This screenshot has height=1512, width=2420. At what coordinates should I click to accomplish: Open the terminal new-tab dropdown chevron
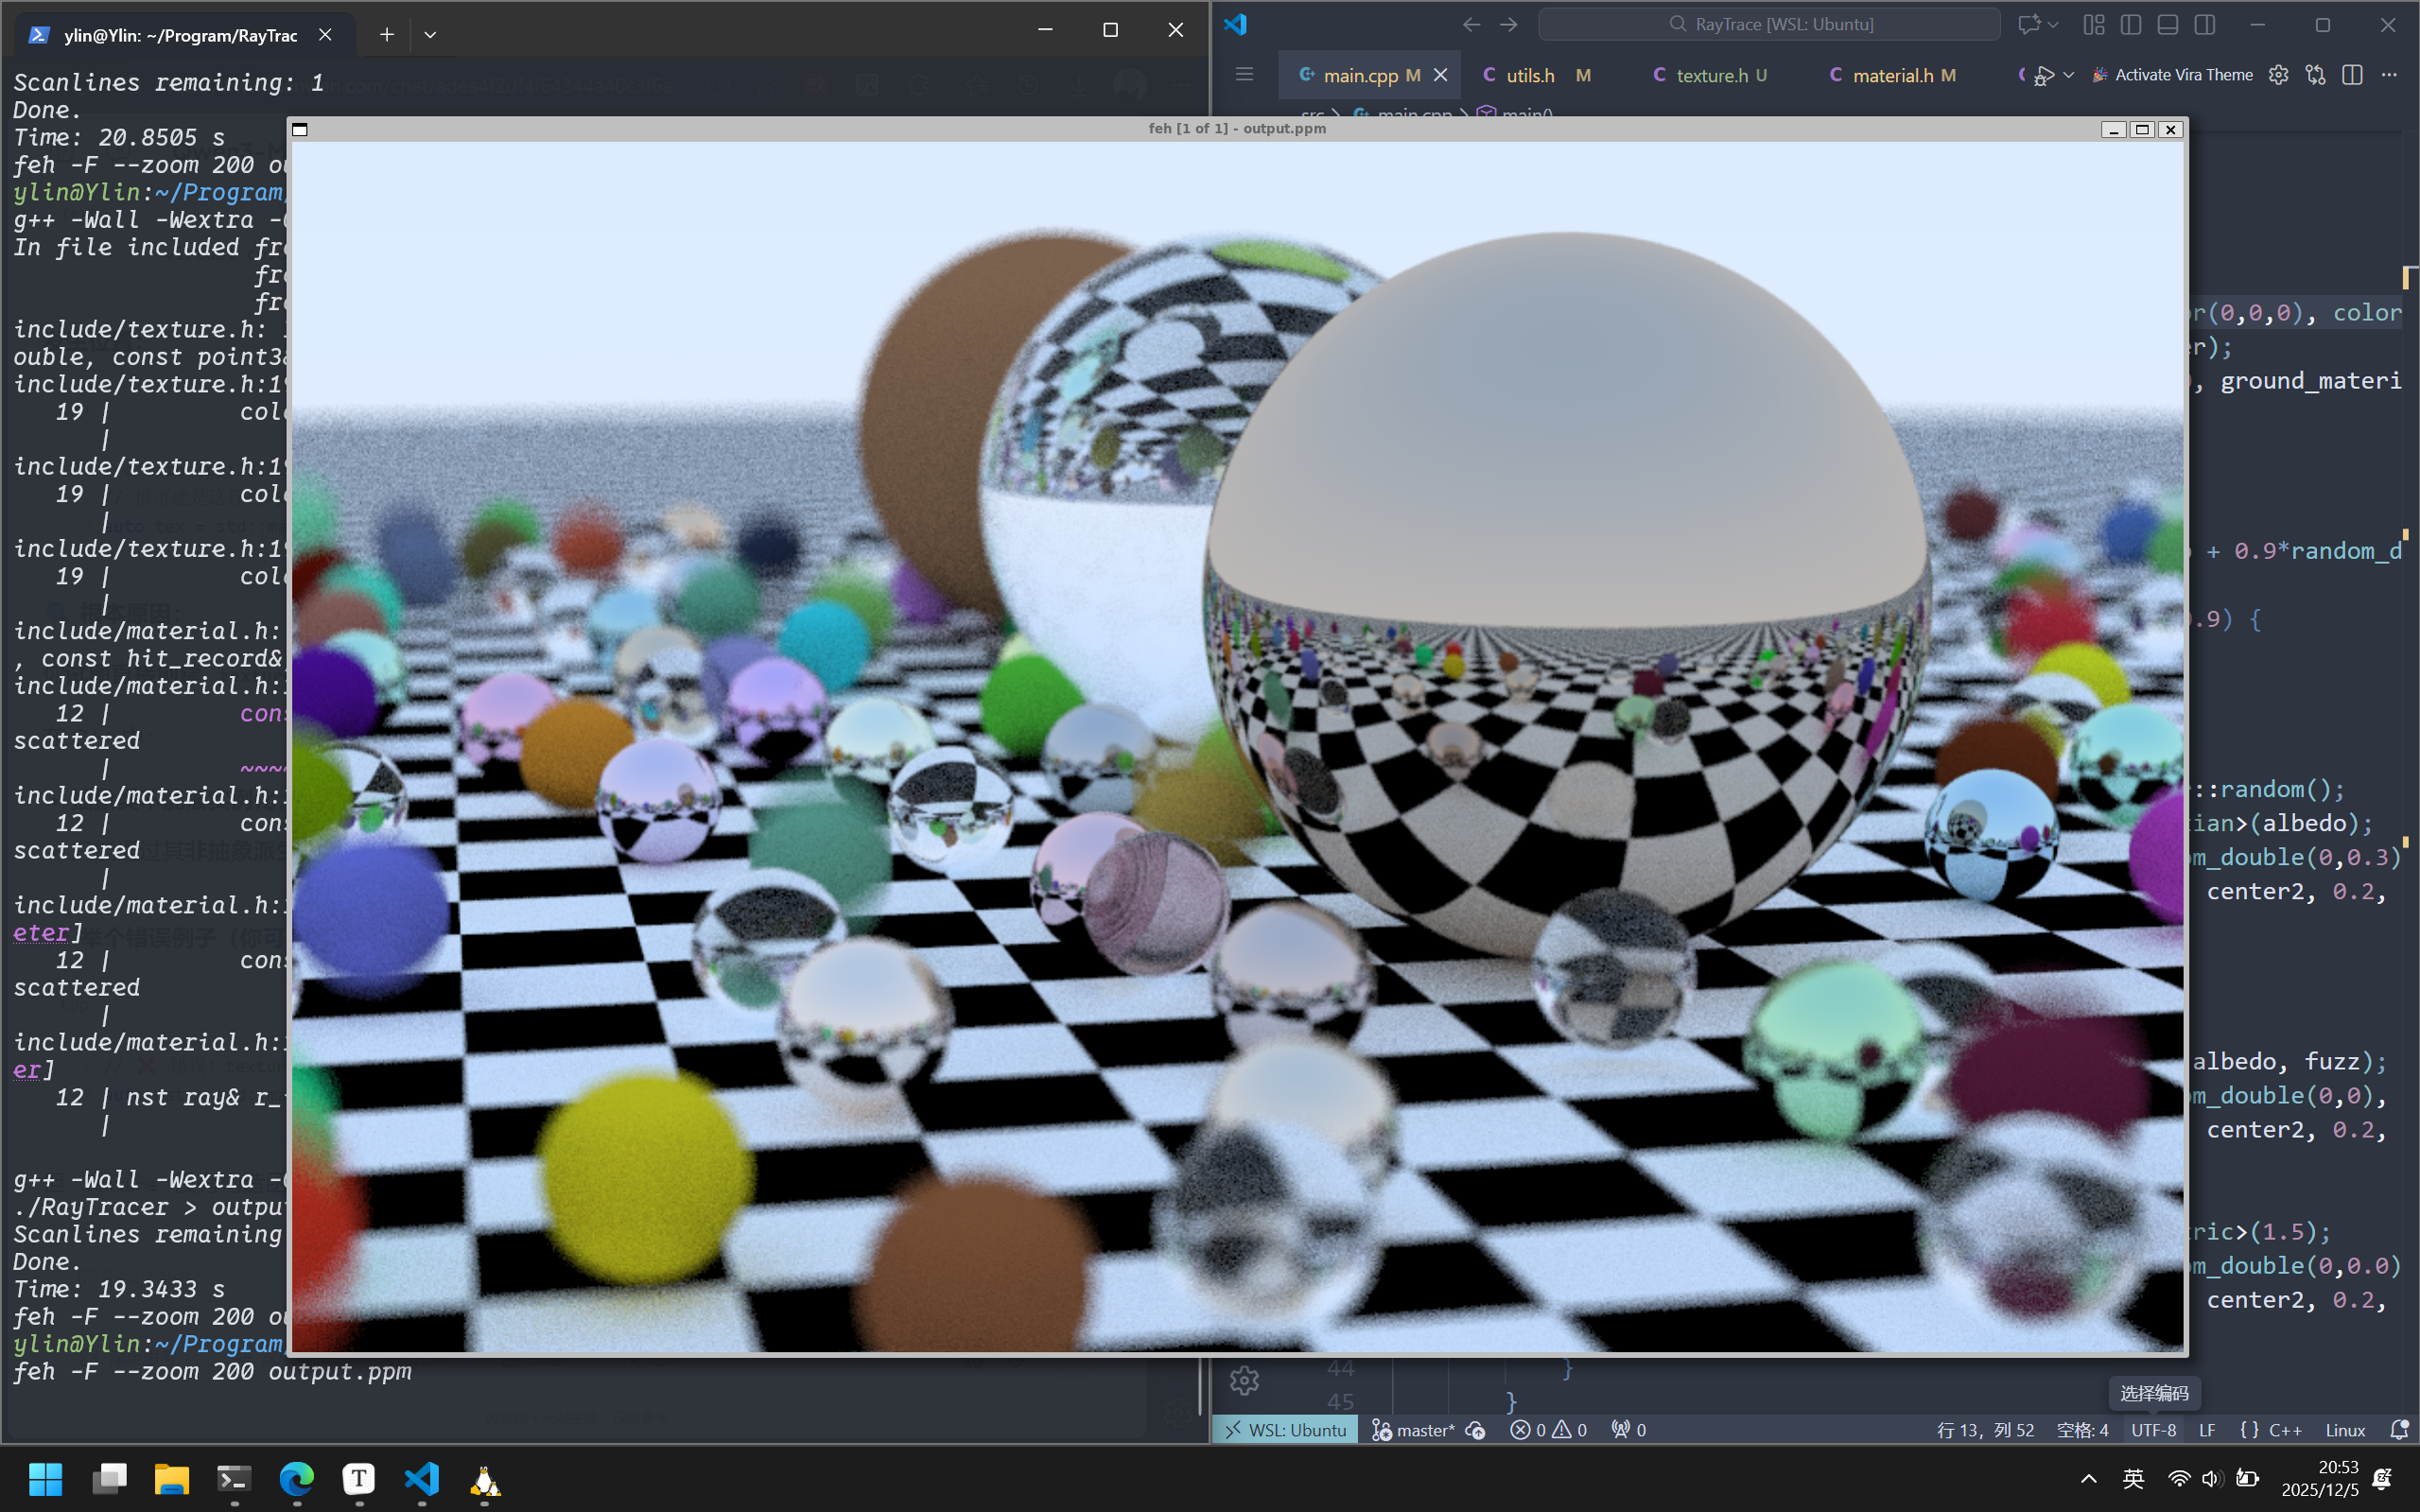click(430, 35)
